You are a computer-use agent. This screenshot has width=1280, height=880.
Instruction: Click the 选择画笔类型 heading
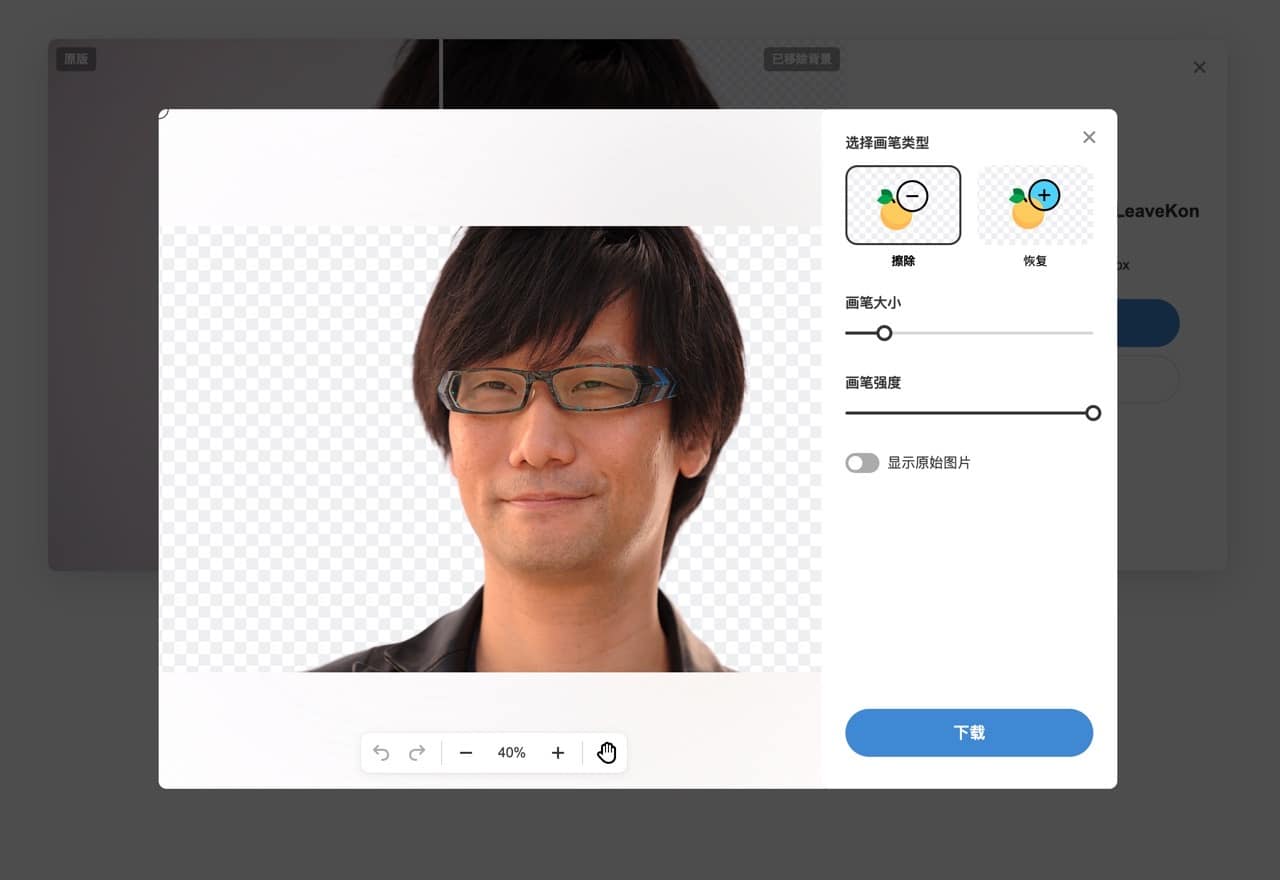coord(887,143)
